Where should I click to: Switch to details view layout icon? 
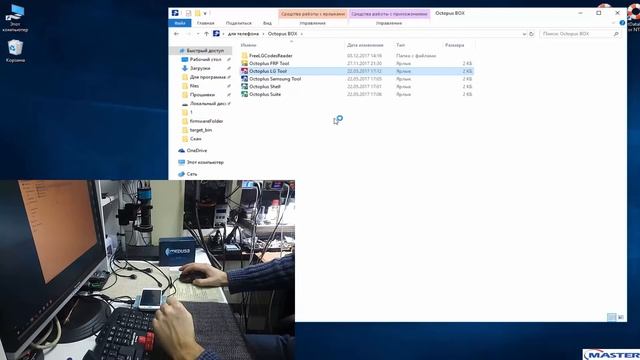click(611, 317)
